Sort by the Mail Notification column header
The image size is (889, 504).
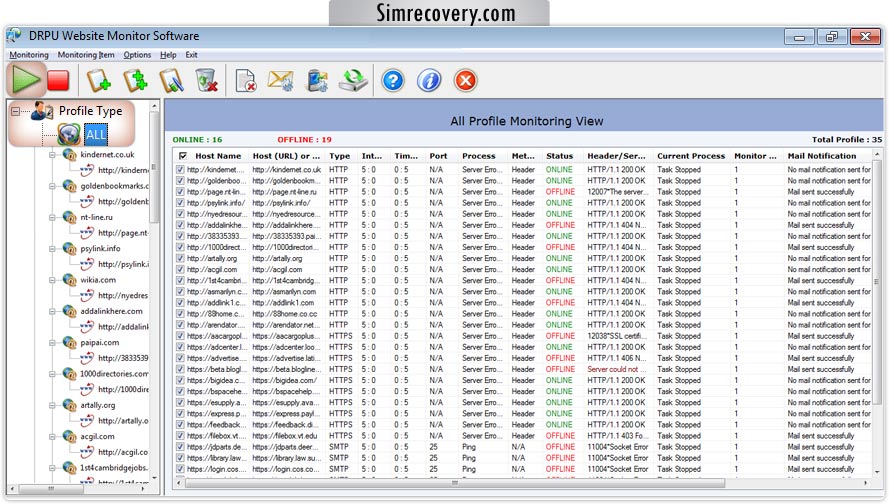pyautogui.click(x=822, y=156)
